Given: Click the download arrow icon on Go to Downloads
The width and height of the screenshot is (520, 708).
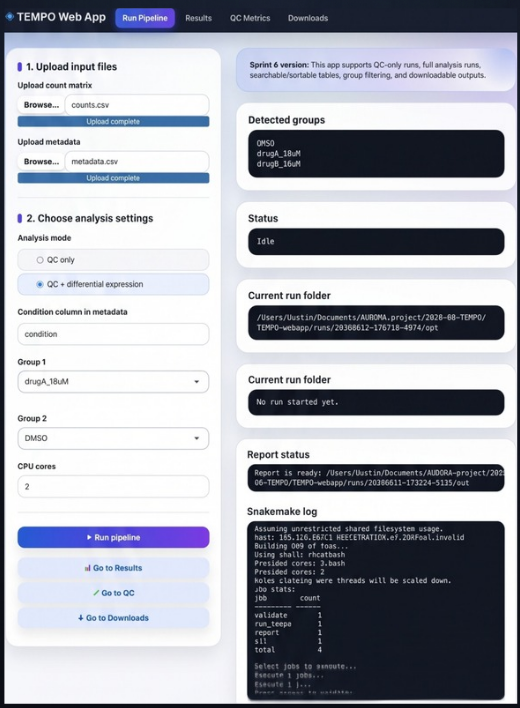Looking at the screenshot, I should [x=80, y=618].
